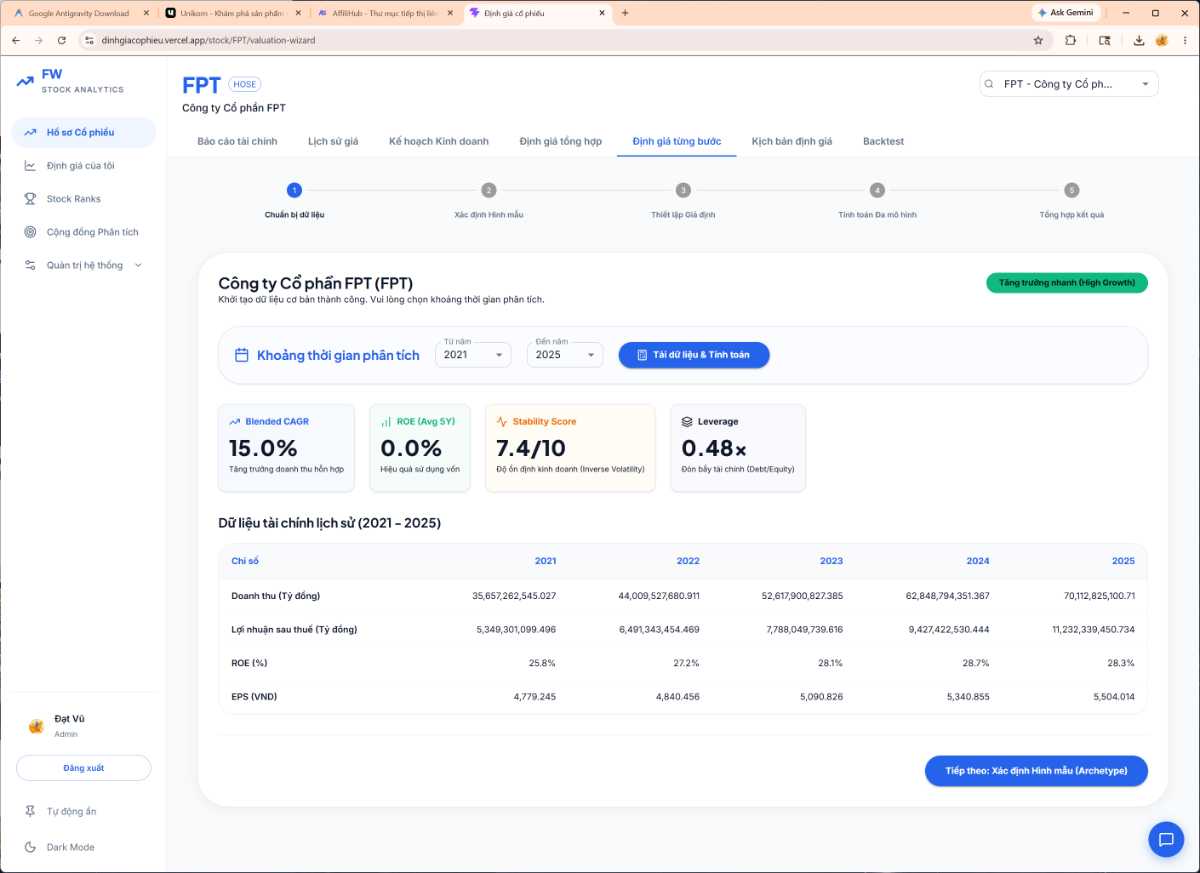Click the Stability Score pulse icon
Viewport: 1200px width, 873px height.
coord(502,422)
